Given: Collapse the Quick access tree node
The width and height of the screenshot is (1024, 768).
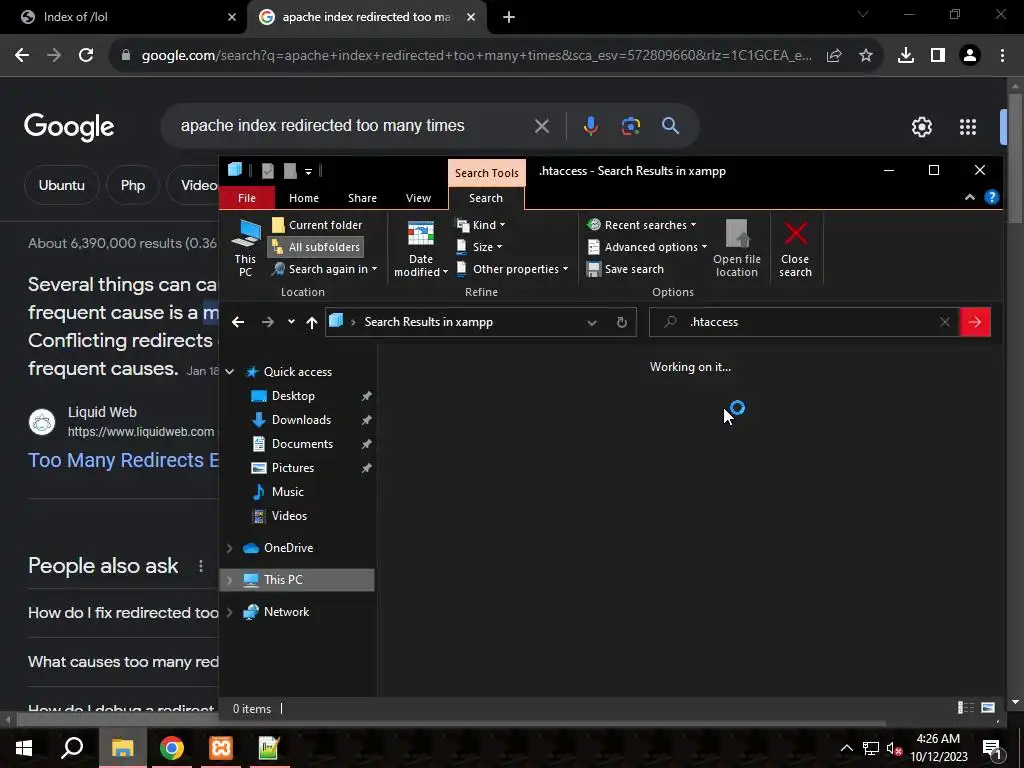Looking at the screenshot, I should point(229,372).
